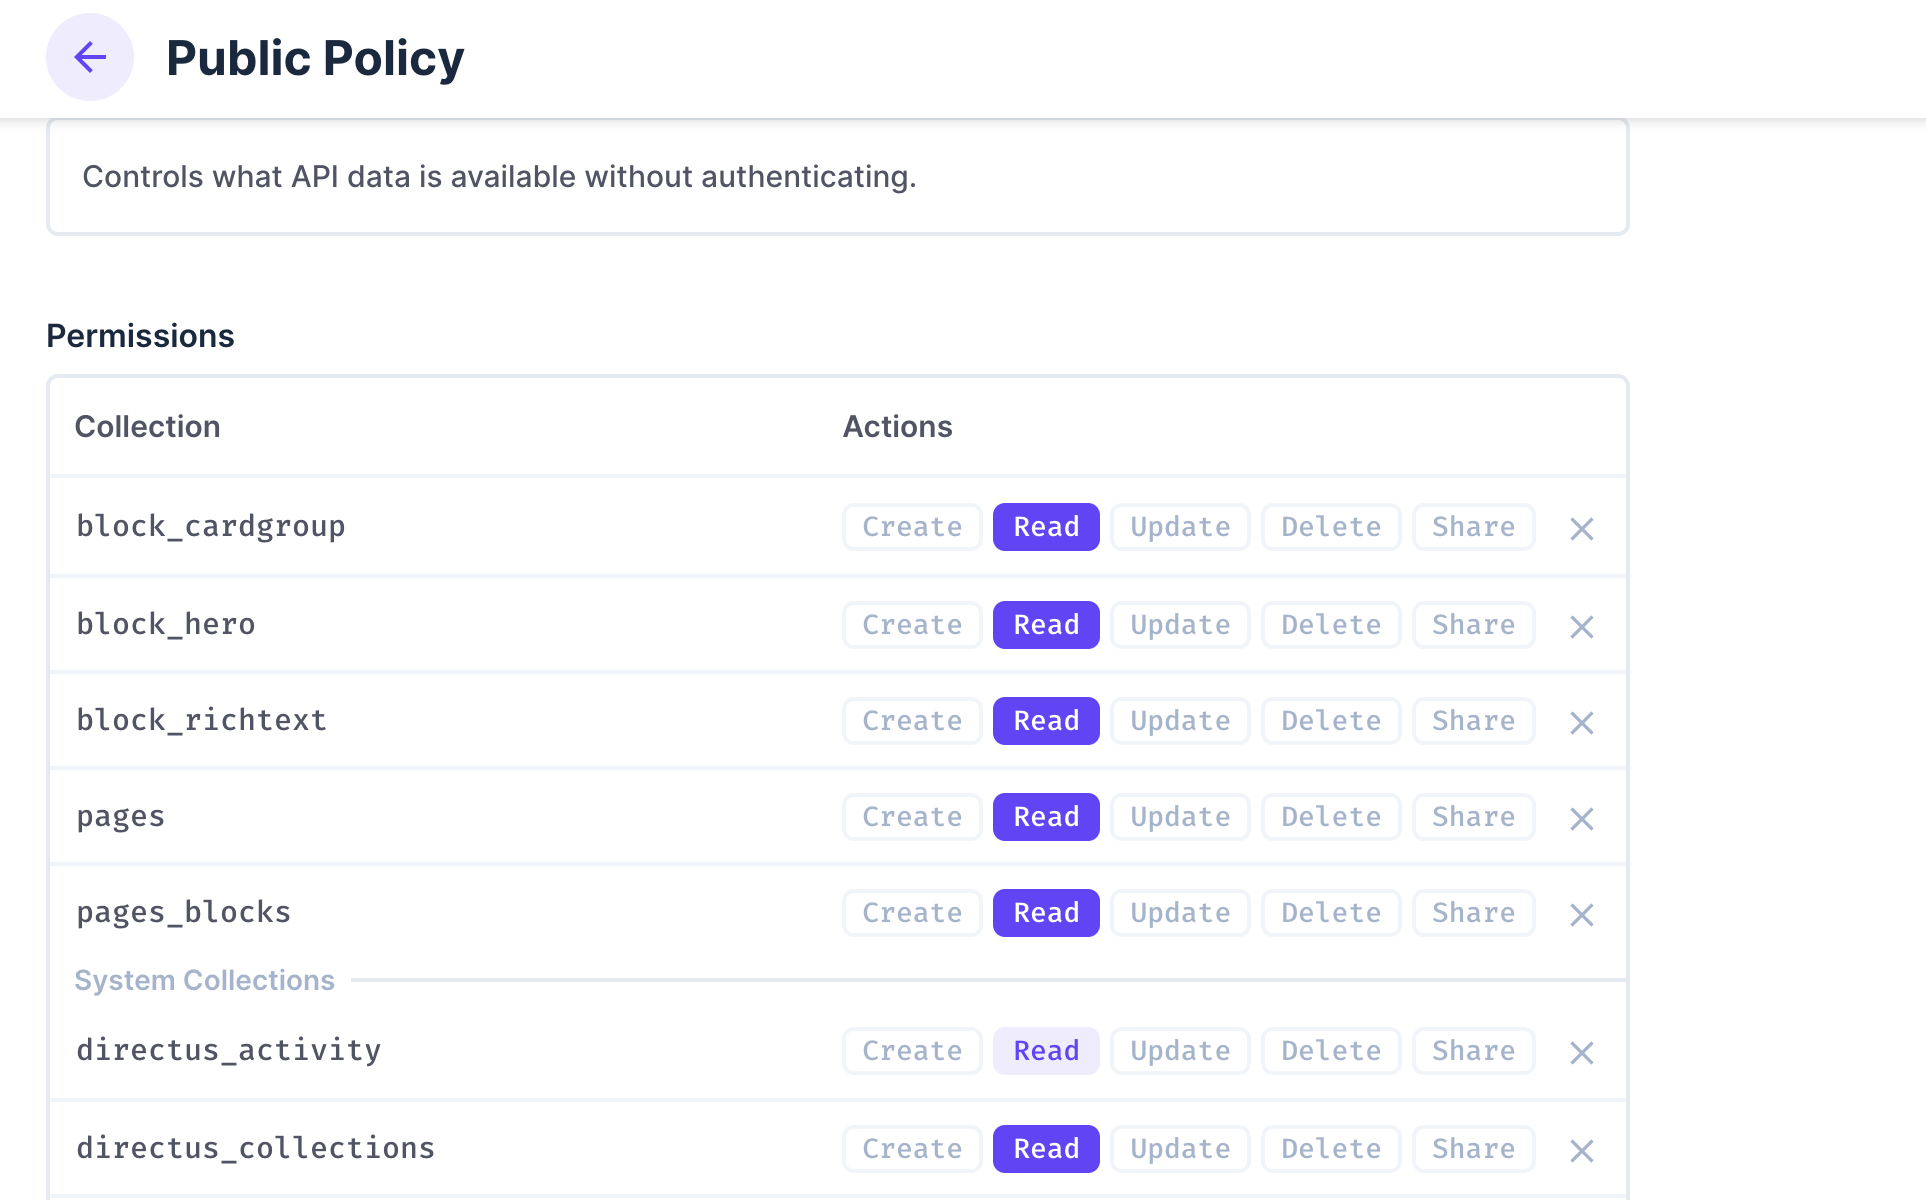
Task: Remove the pages permission row
Action: (1581, 818)
